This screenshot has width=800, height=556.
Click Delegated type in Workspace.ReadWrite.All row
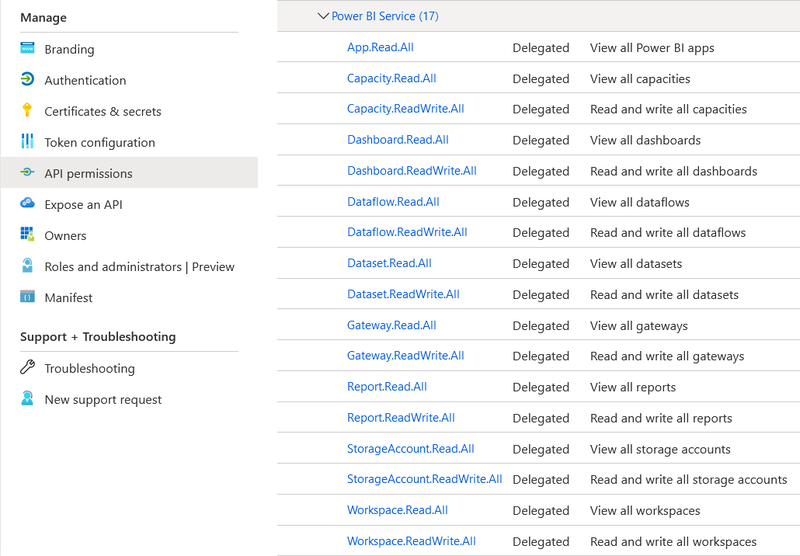(x=541, y=542)
